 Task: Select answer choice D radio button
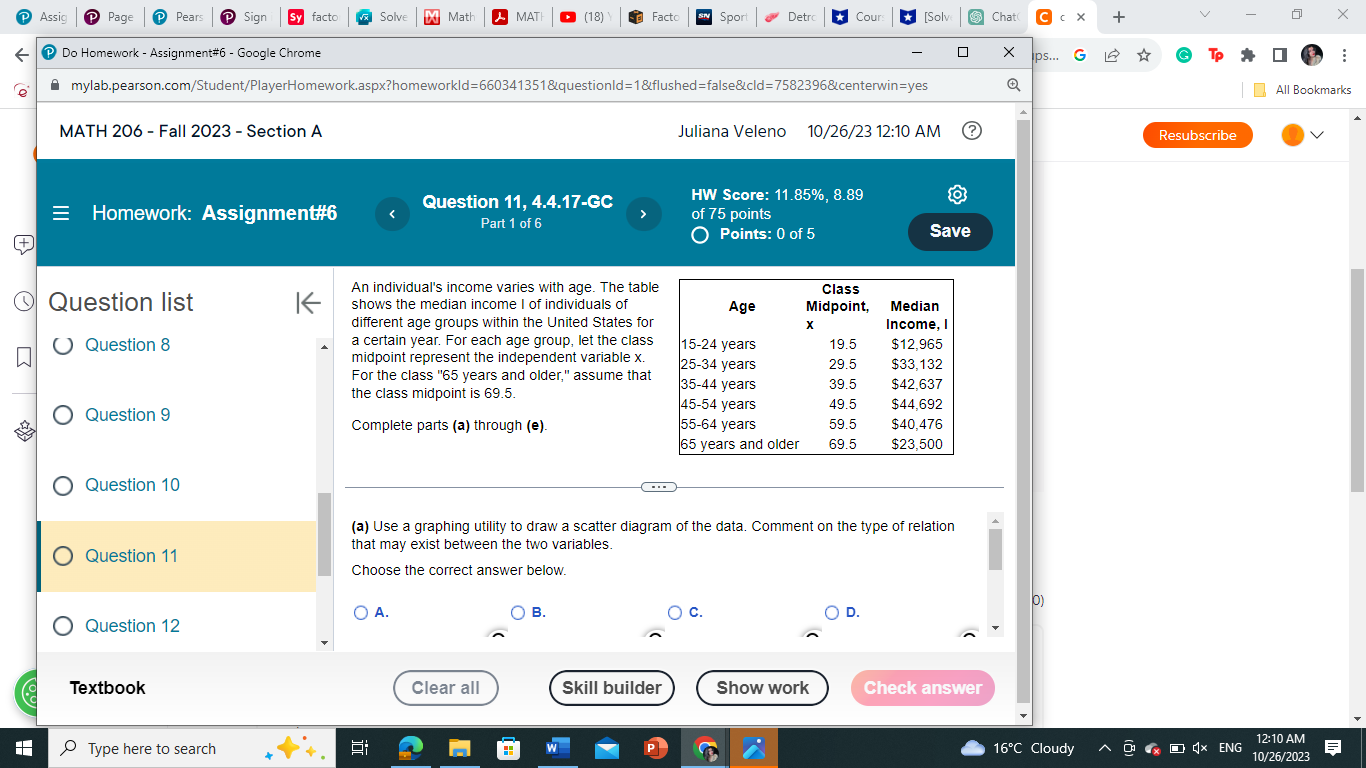pos(831,612)
